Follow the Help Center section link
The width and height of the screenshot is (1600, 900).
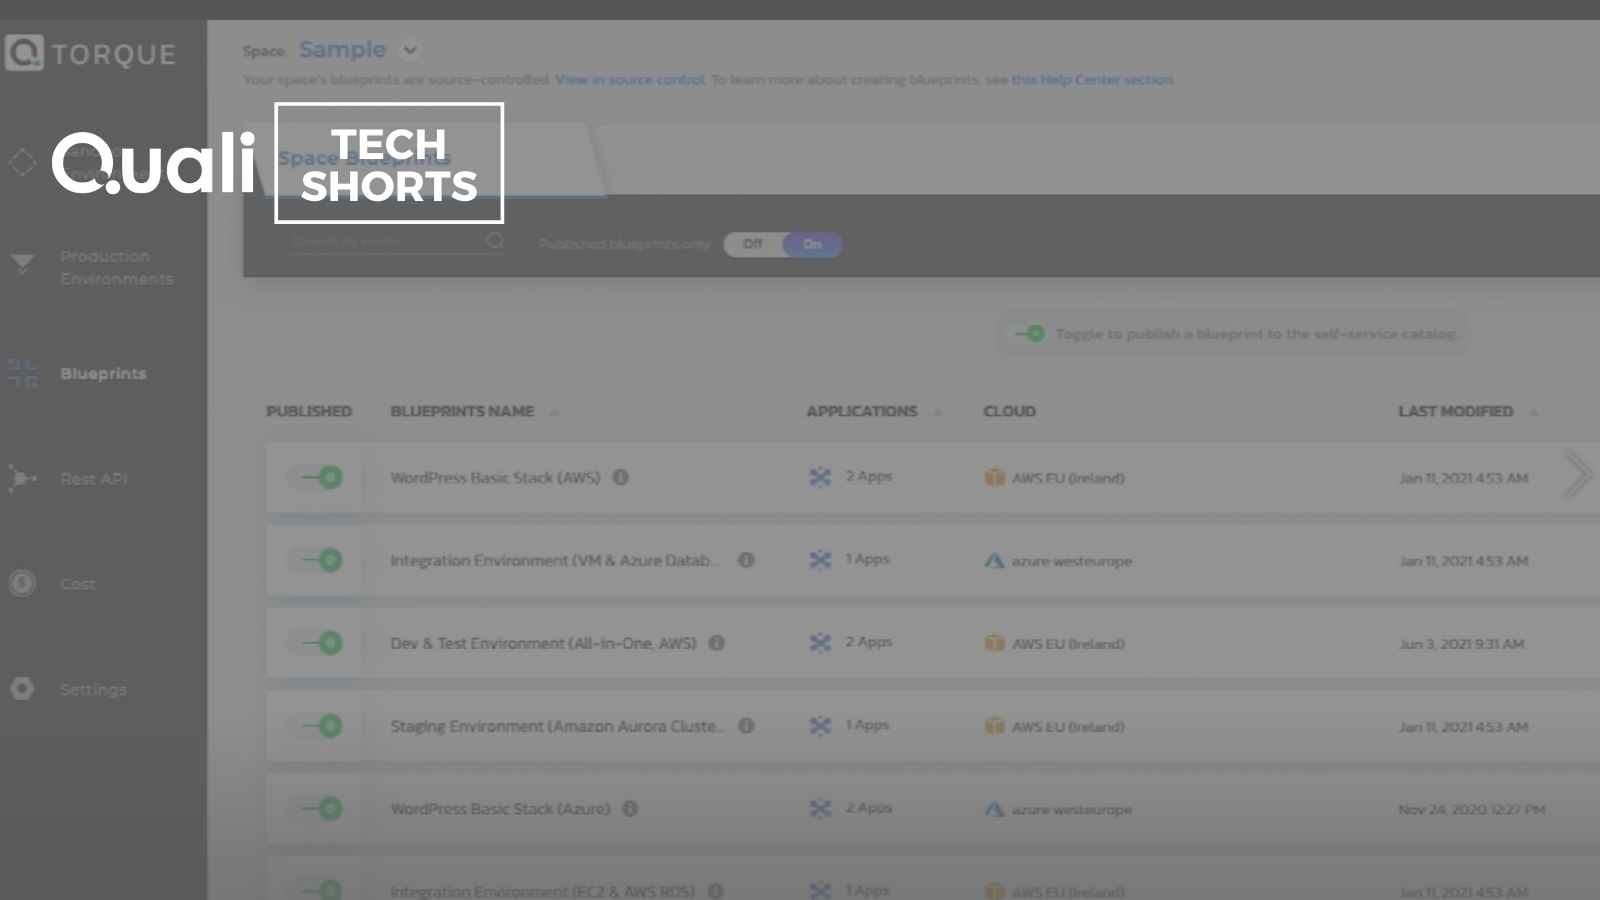click(x=1092, y=80)
